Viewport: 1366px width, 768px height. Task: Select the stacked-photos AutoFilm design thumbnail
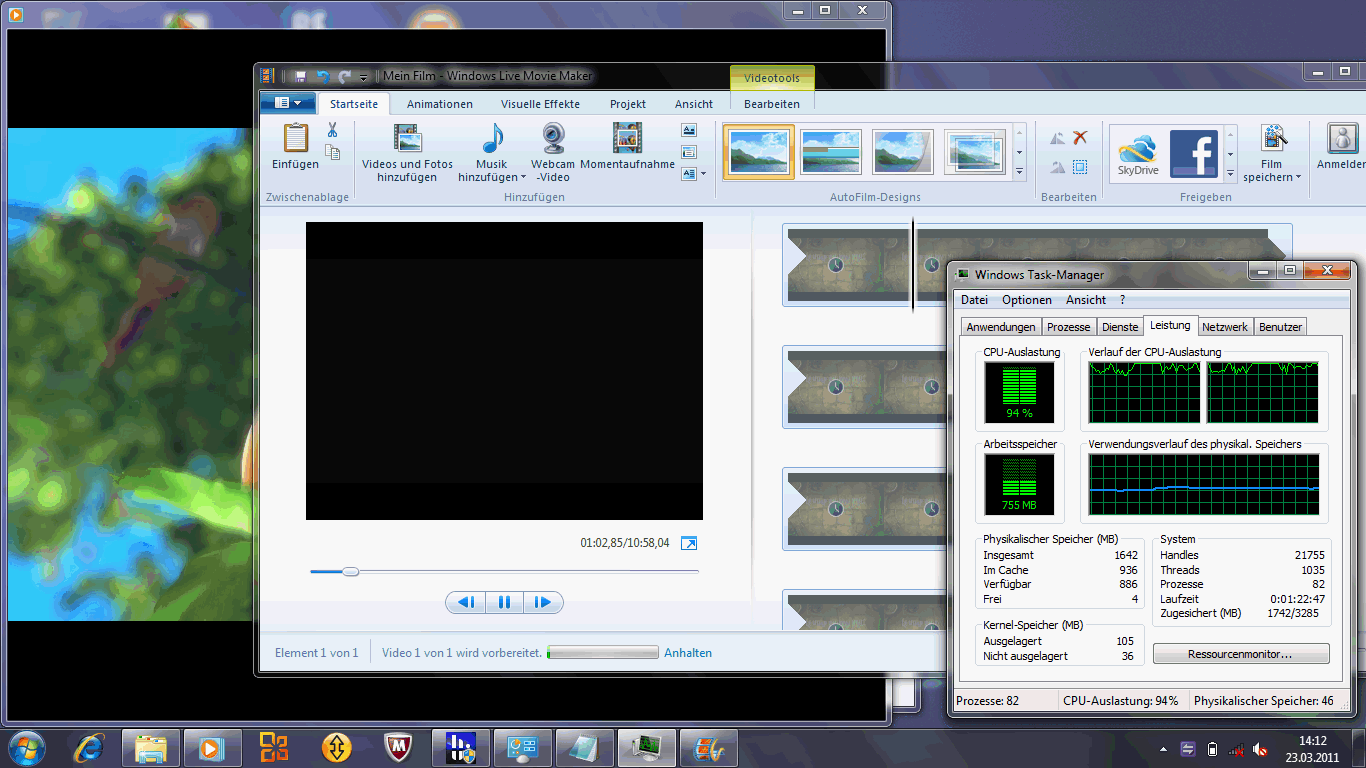click(x=975, y=152)
